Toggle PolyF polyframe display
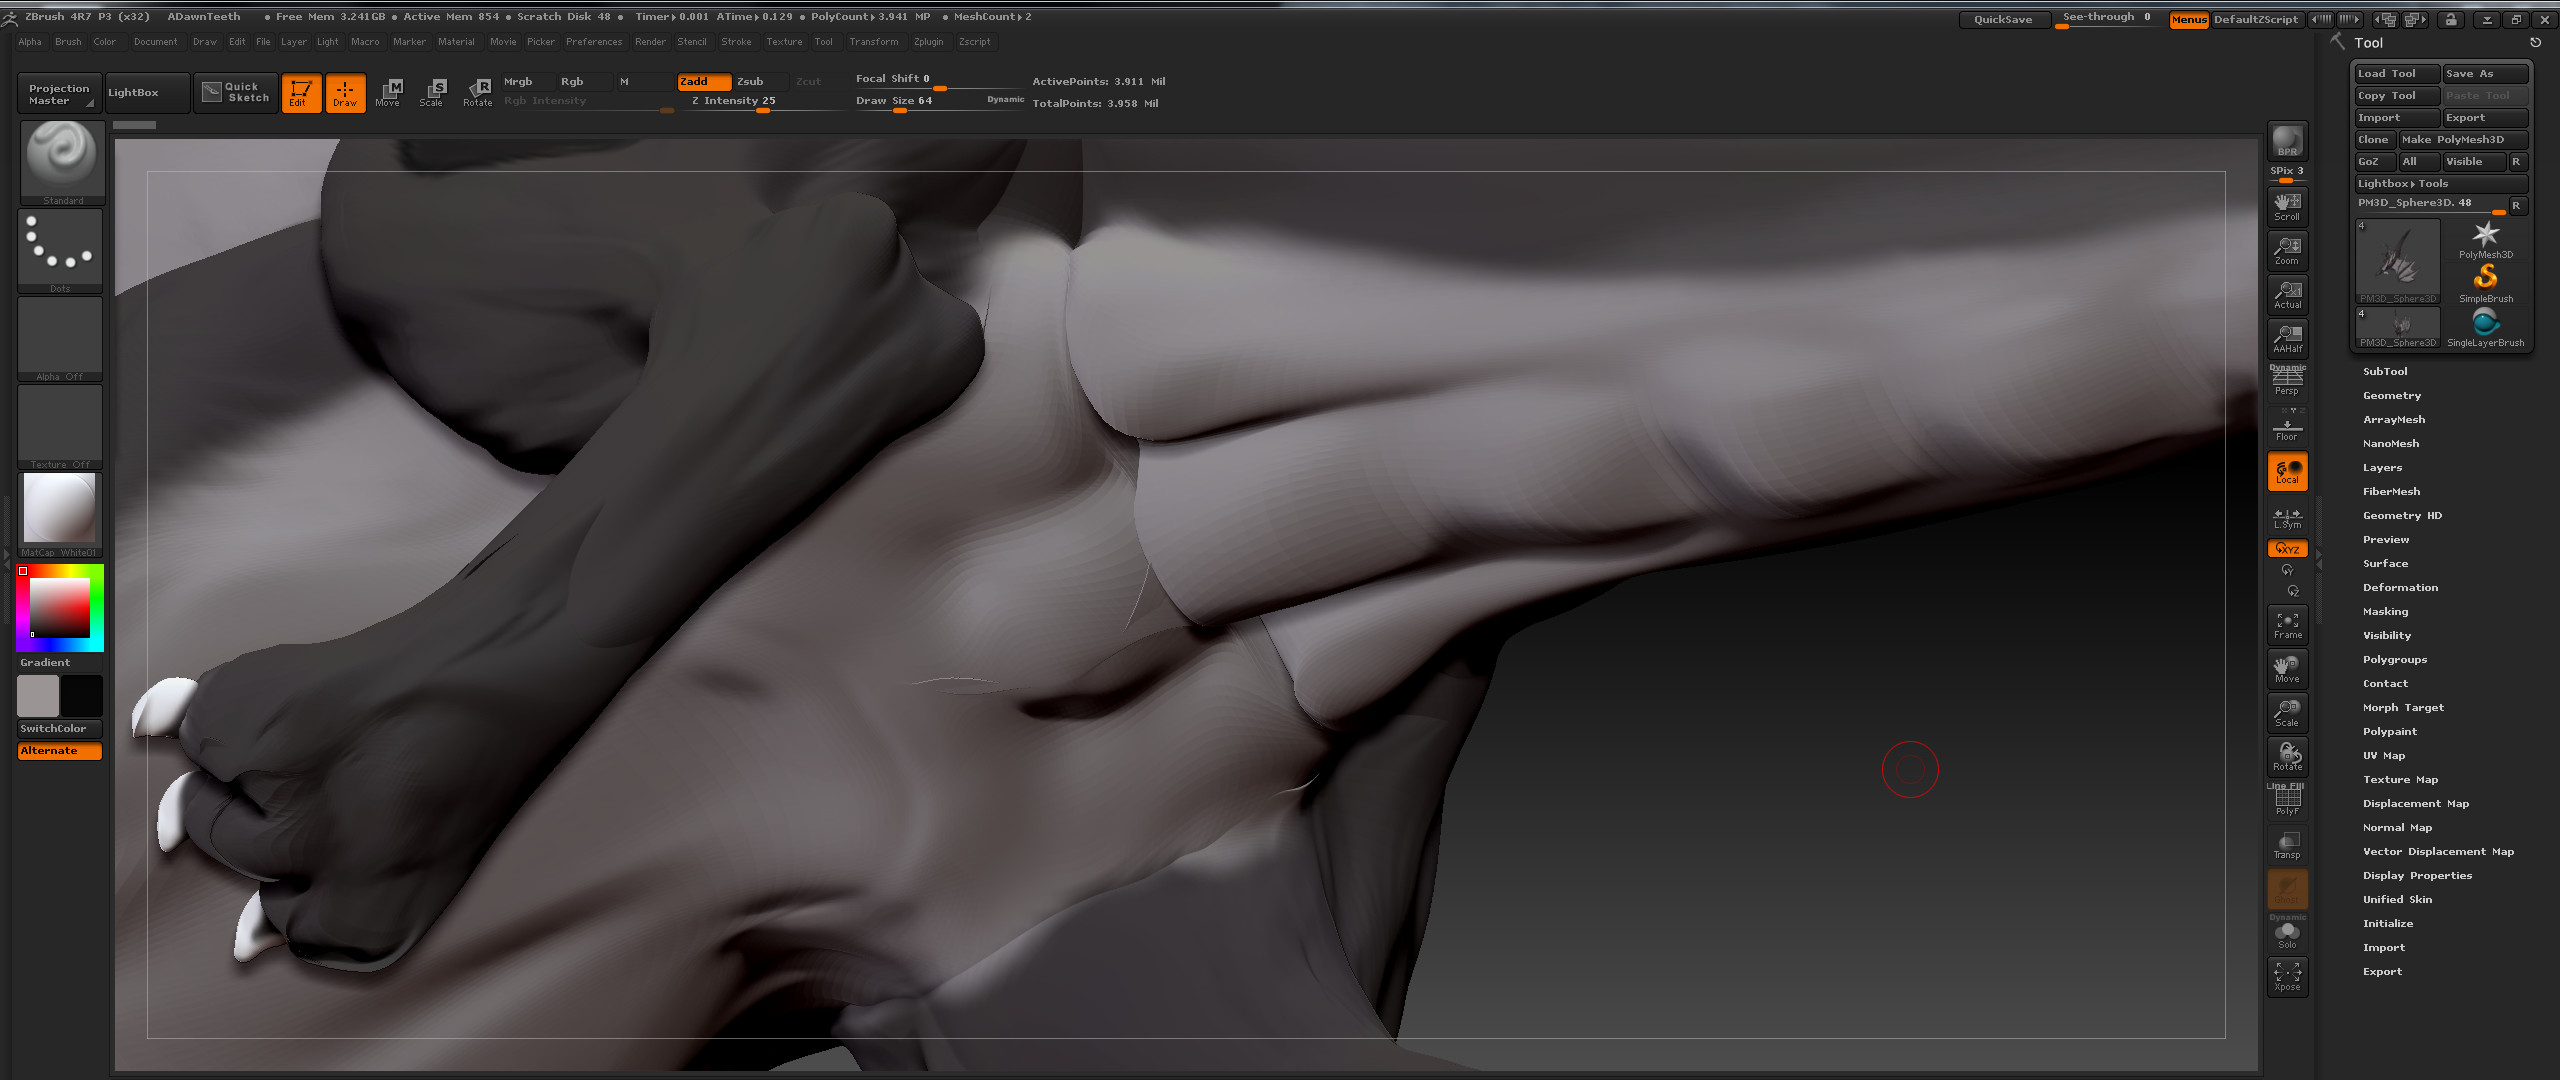This screenshot has width=2560, height=1080. (2287, 801)
